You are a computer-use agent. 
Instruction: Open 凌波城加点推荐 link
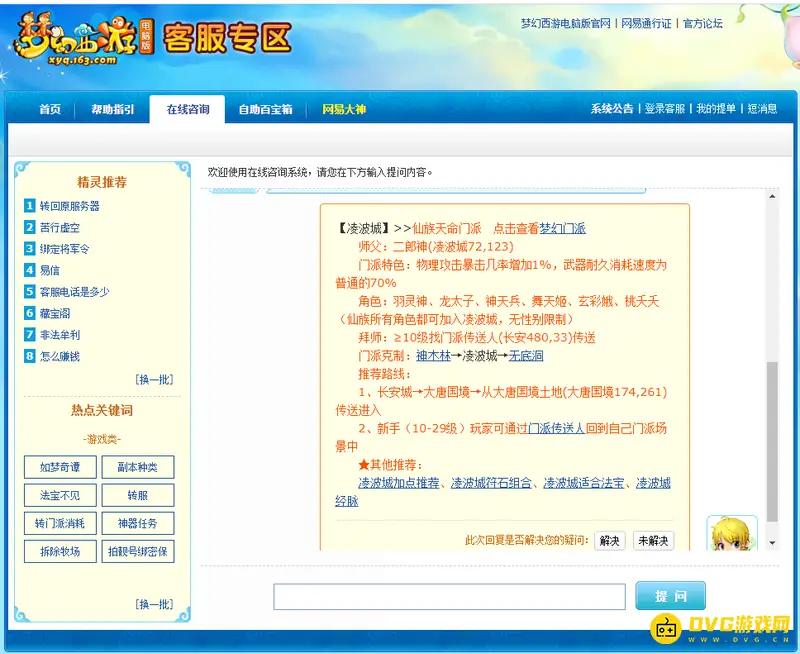coord(398,483)
